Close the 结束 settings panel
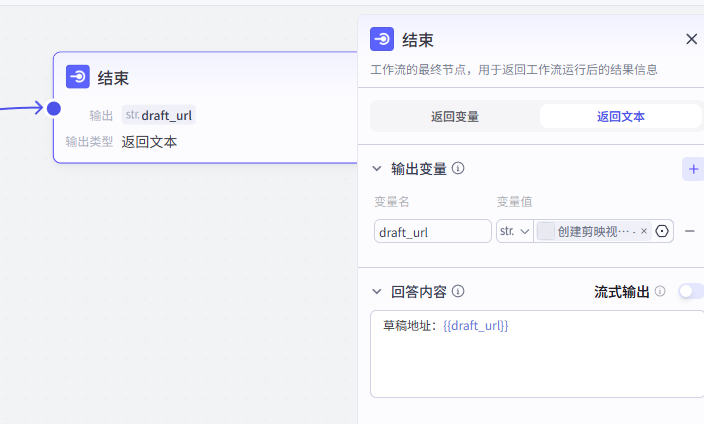 (691, 39)
